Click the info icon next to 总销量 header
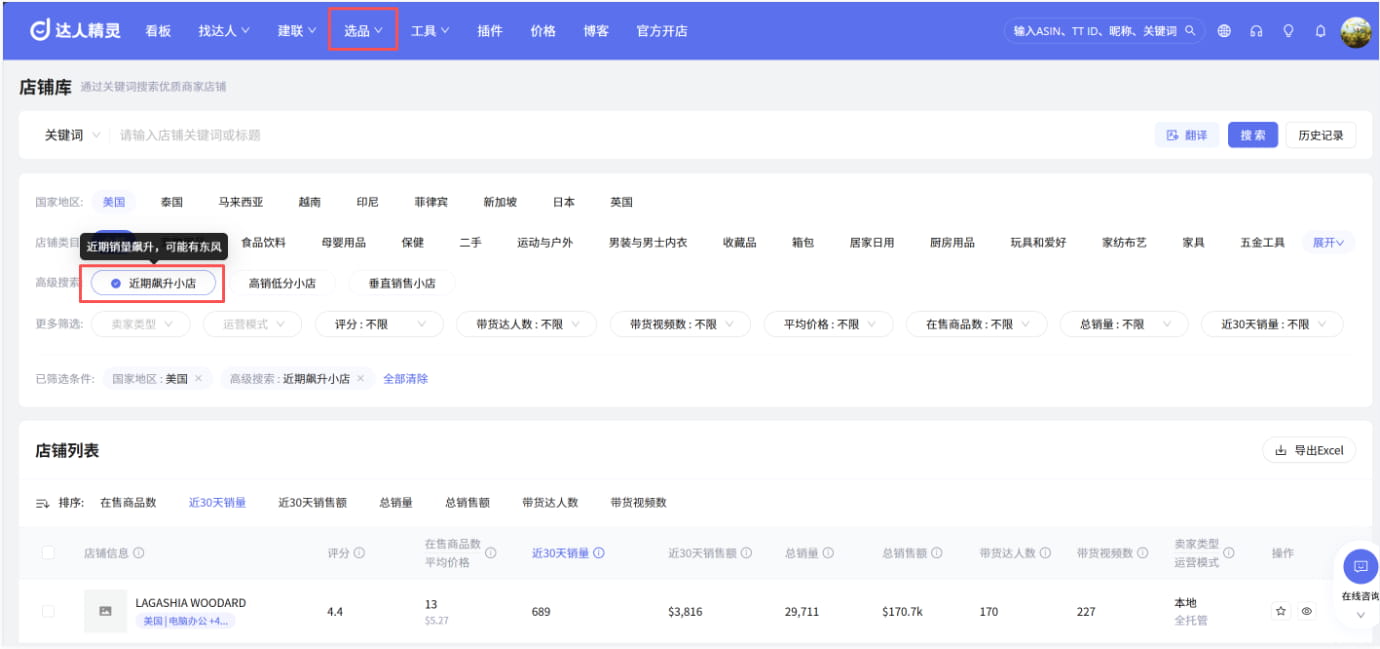This screenshot has width=1380, height=649. pyautogui.click(x=828, y=553)
